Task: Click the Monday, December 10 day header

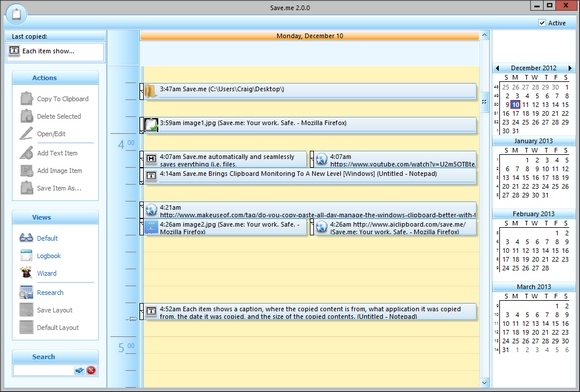Action: tap(310, 36)
